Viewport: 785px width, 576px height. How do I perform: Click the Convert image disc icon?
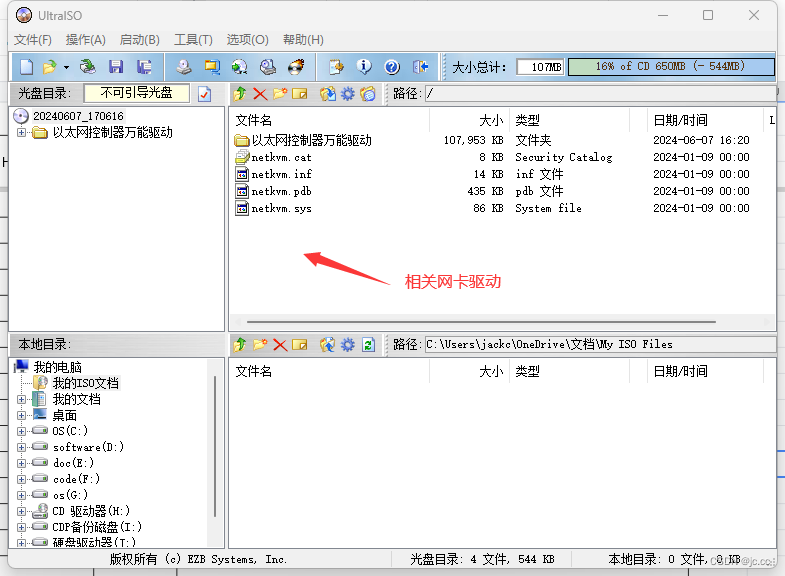(x=240, y=67)
